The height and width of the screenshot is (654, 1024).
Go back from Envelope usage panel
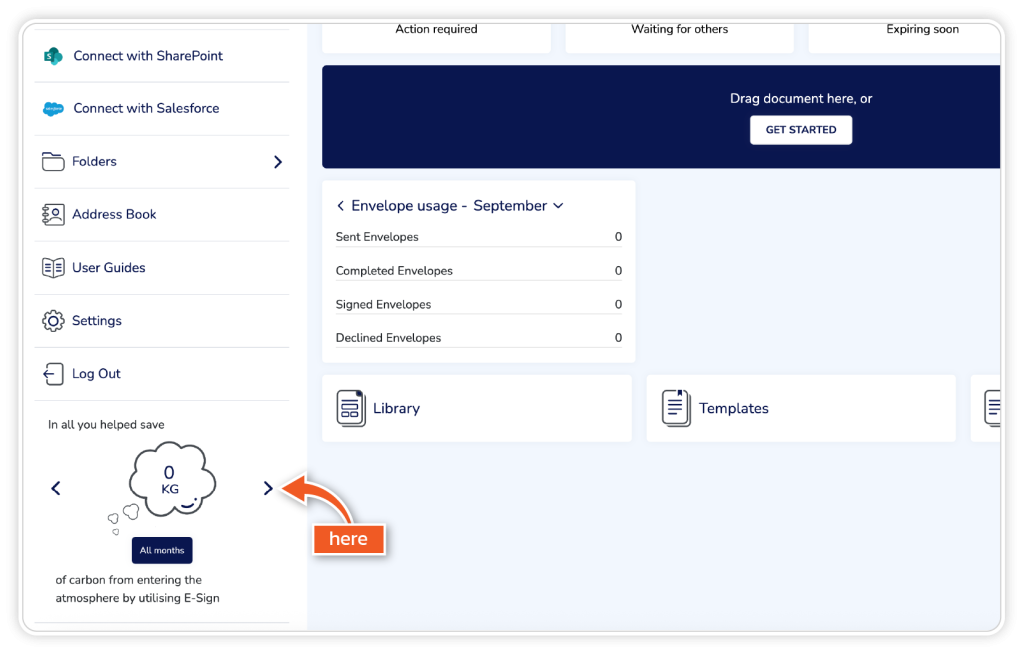click(341, 206)
